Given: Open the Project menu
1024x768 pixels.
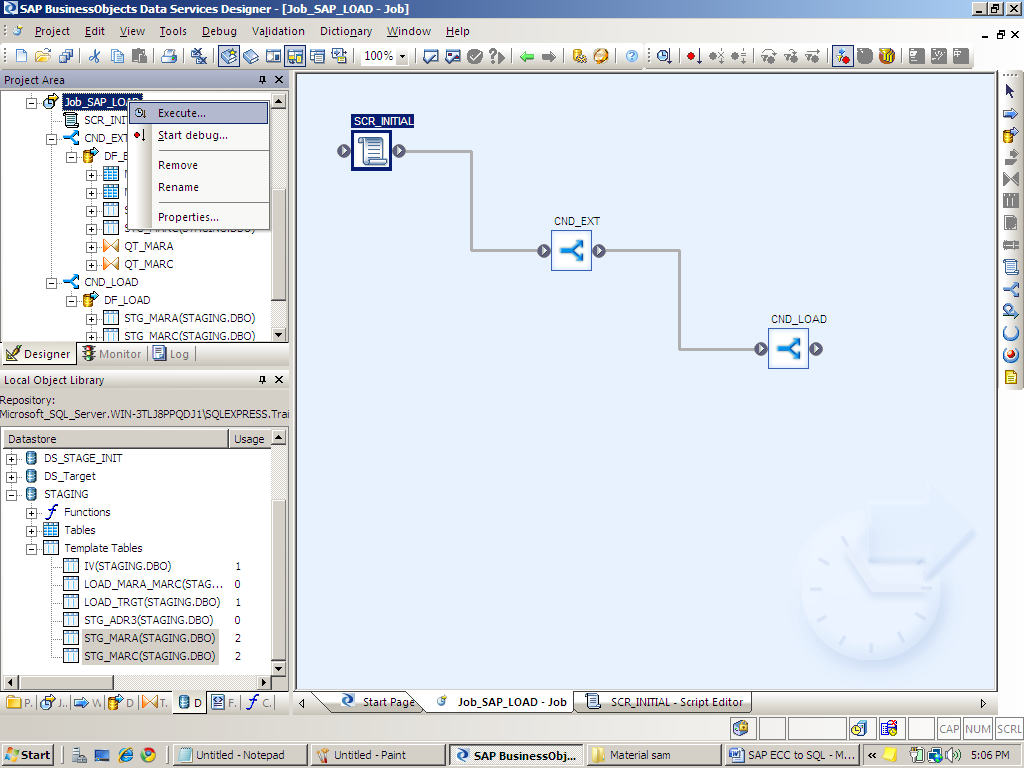Looking at the screenshot, I should [52, 31].
